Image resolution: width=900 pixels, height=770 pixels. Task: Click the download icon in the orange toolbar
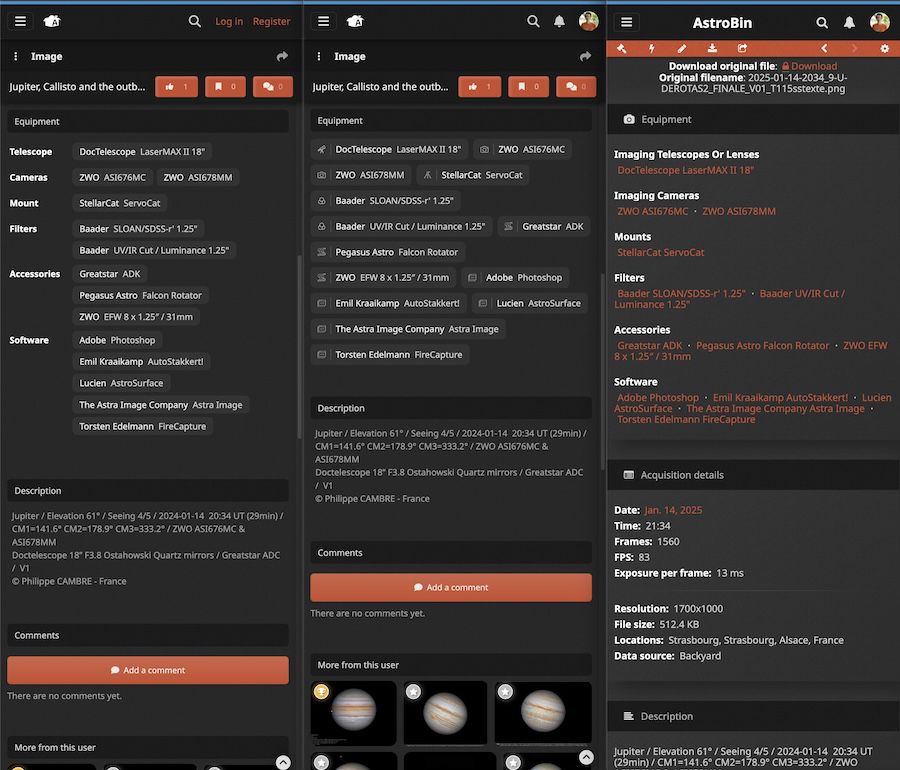pos(712,48)
